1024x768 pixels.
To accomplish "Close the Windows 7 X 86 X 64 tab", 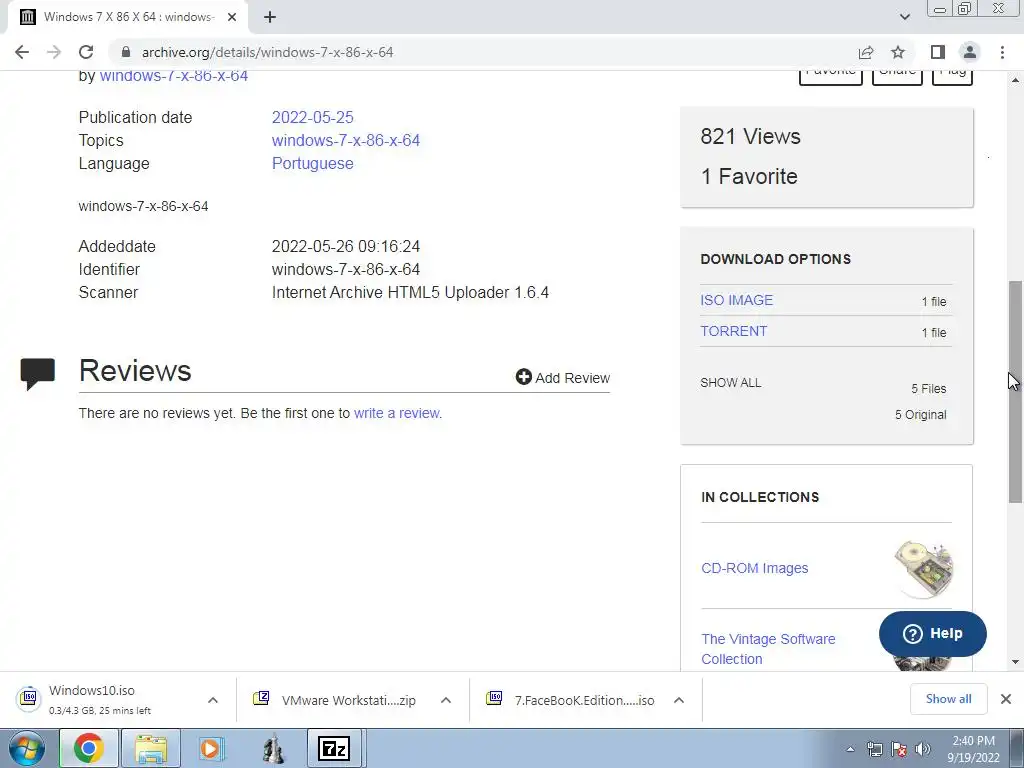I will 232,17.
